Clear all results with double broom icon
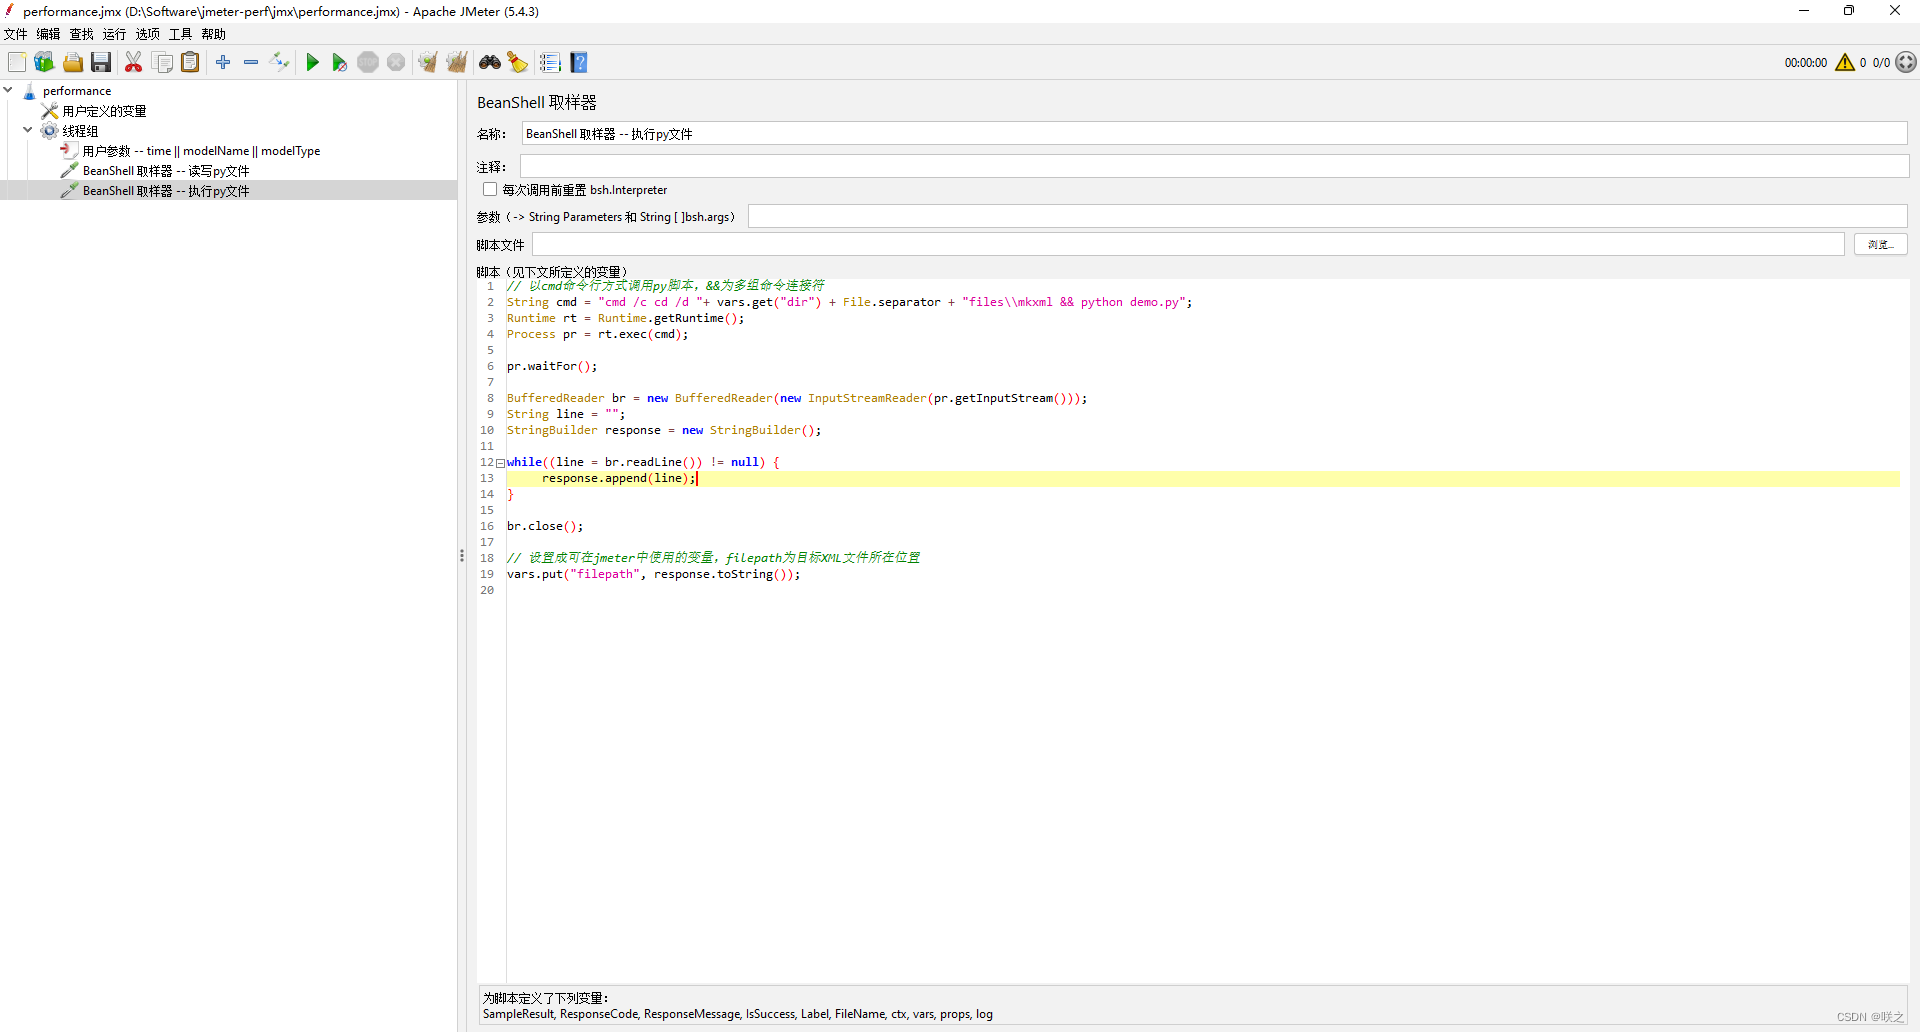This screenshot has width=1920, height=1032. [457, 62]
